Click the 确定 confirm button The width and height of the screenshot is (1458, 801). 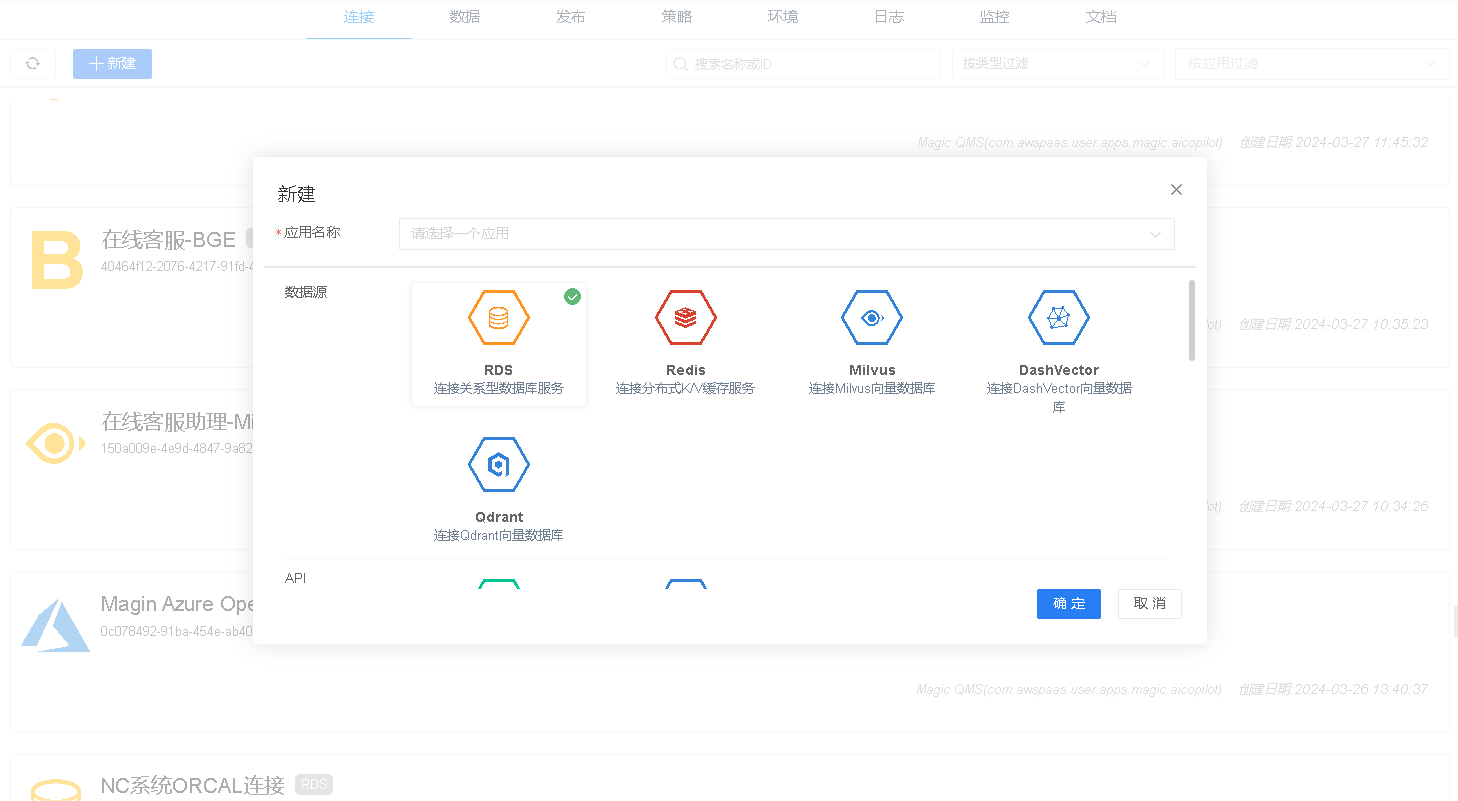[1069, 604]
